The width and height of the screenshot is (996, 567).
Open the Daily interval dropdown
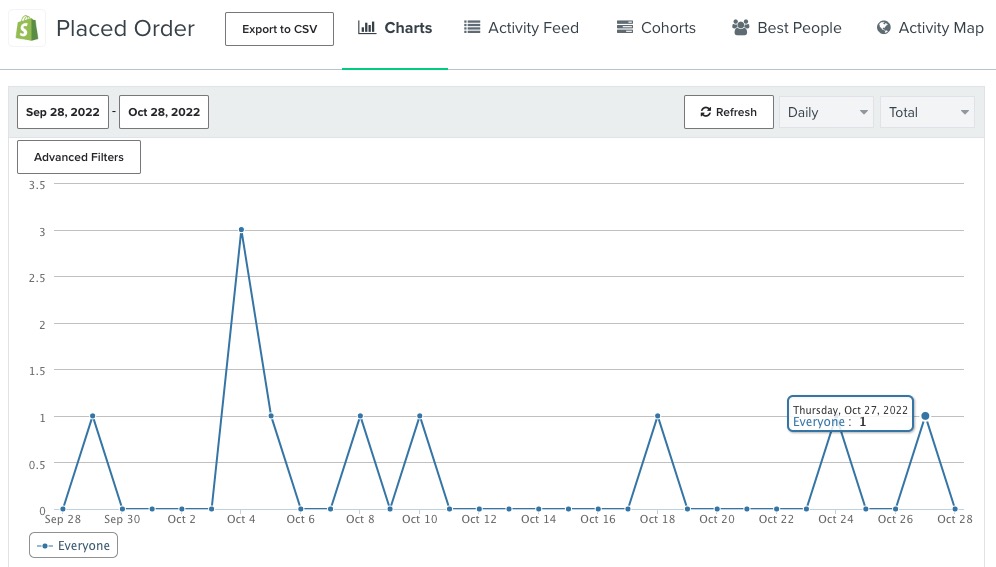point(826,112)
